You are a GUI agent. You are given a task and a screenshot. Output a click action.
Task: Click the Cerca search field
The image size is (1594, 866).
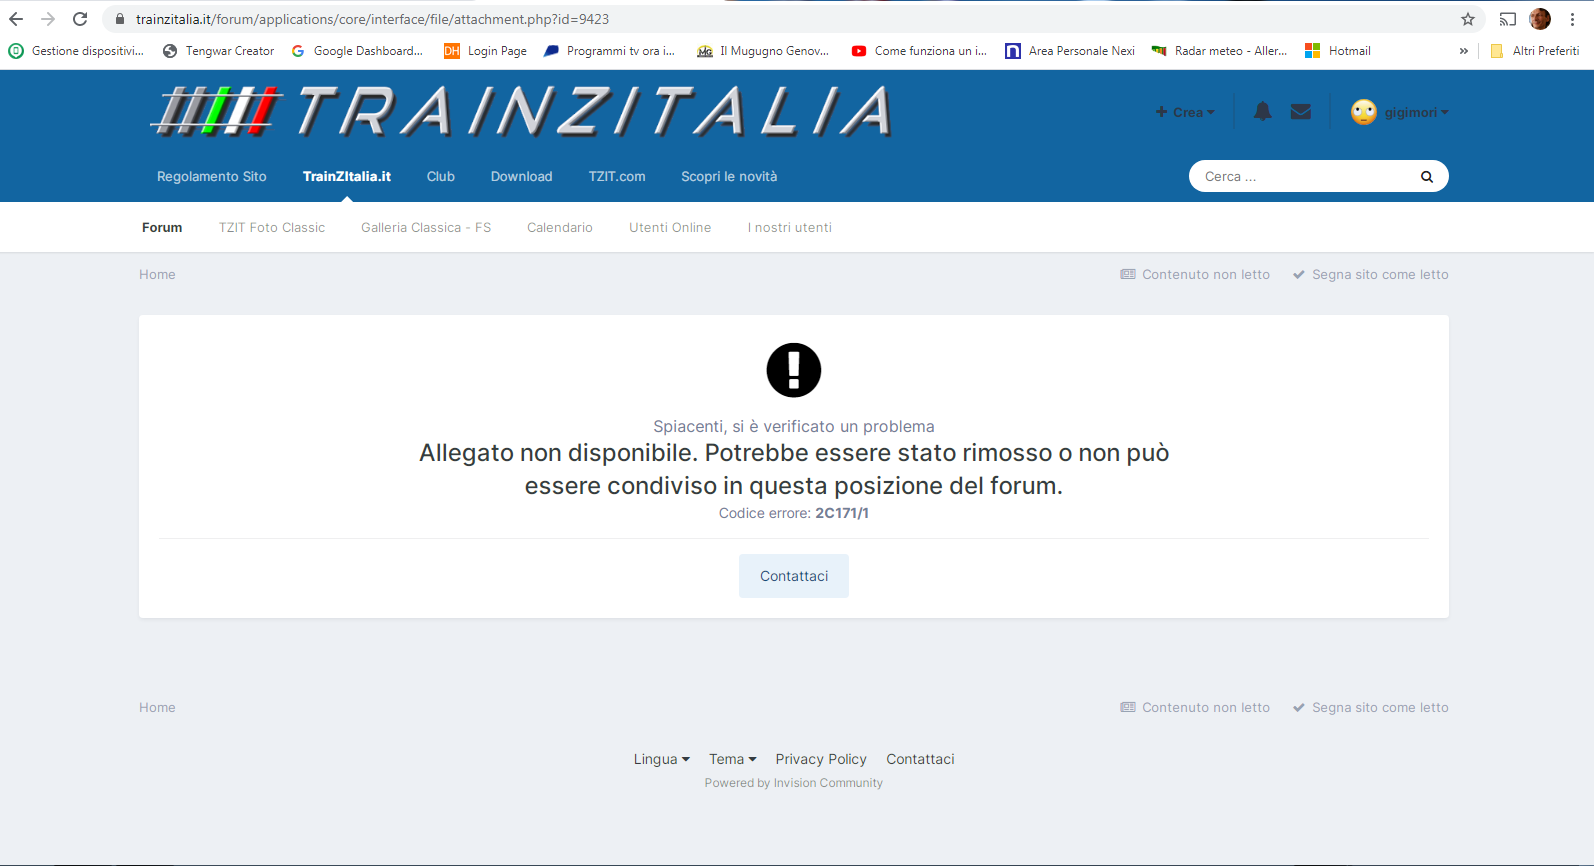(1300, 176)
